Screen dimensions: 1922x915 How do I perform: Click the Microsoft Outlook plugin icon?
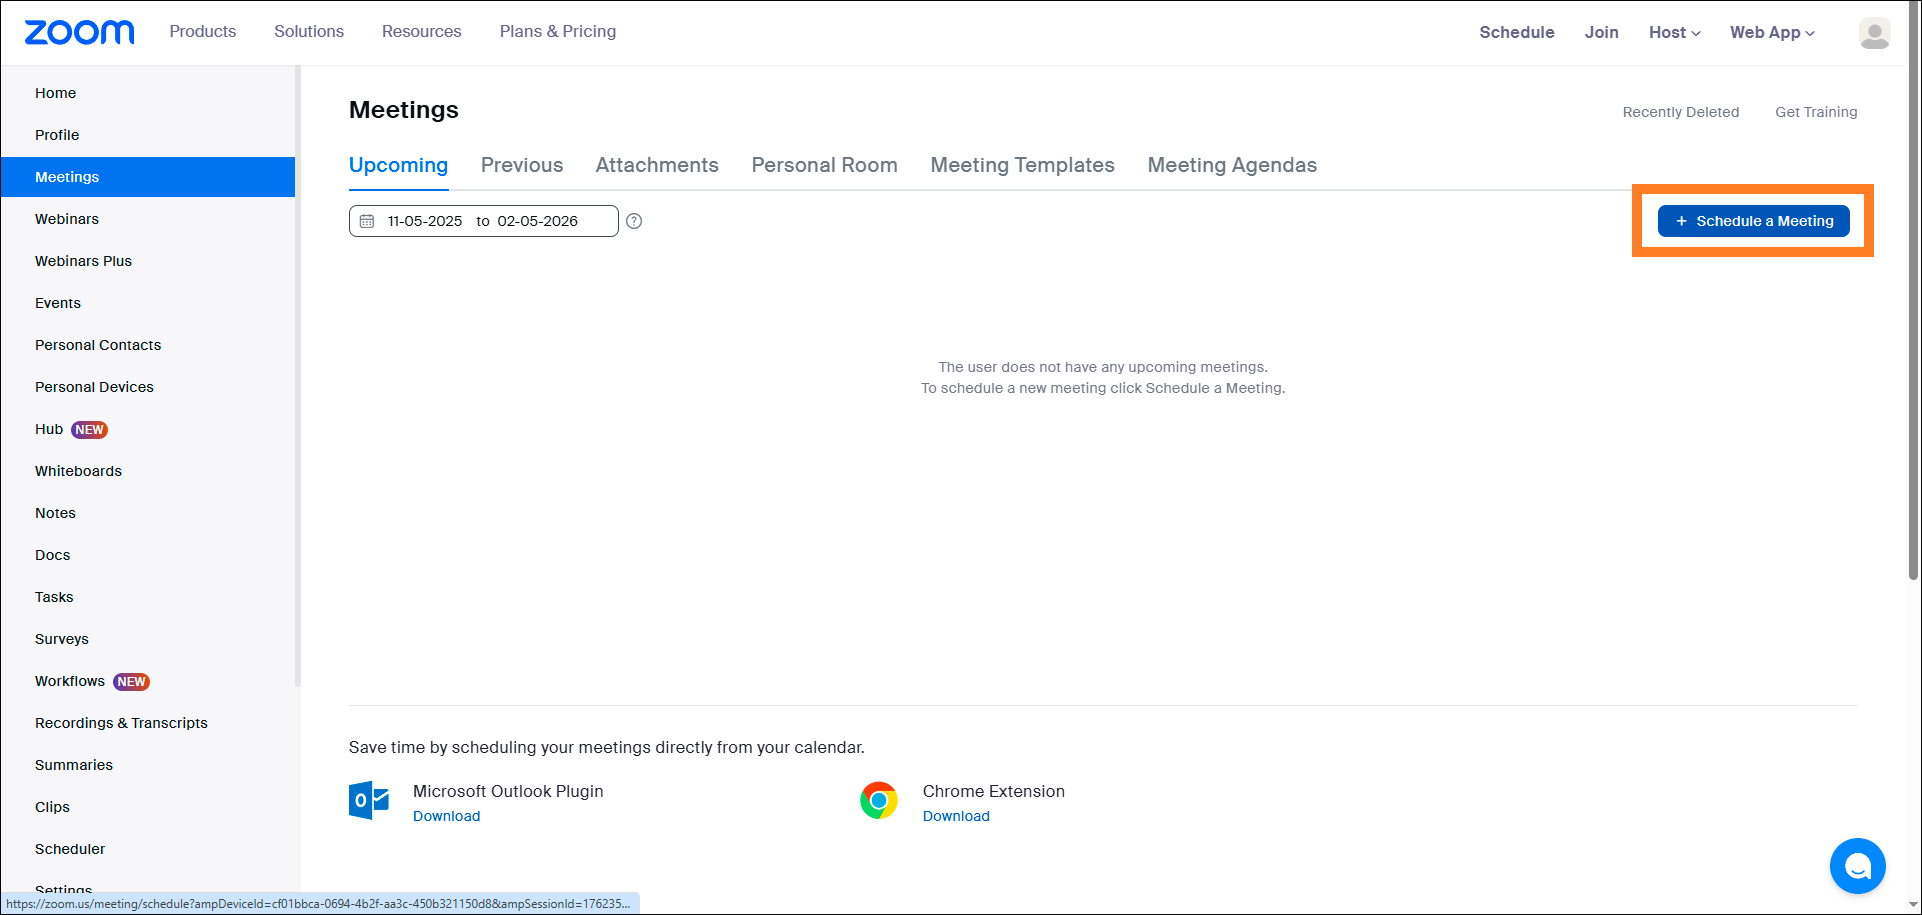tap(369, 801)
